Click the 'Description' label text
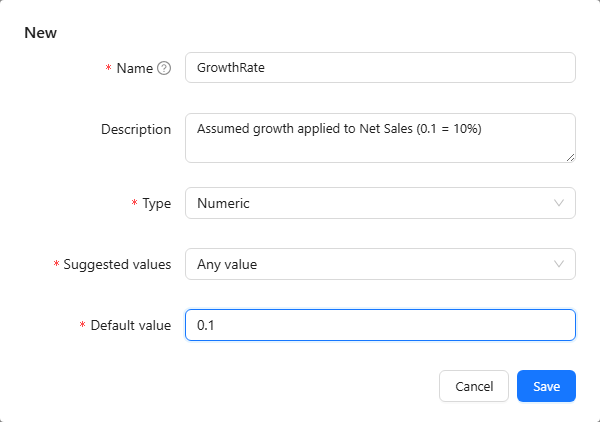The height and width of the screenshot is (422, 600). [136, 129]
